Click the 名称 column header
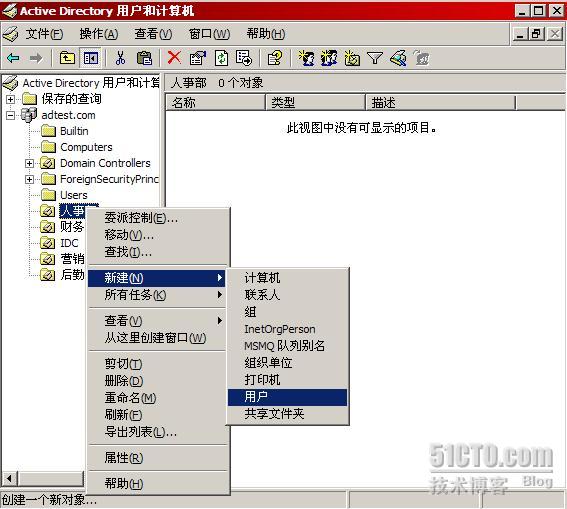Viewport: 567px width, 509px height. pos(216,103)
